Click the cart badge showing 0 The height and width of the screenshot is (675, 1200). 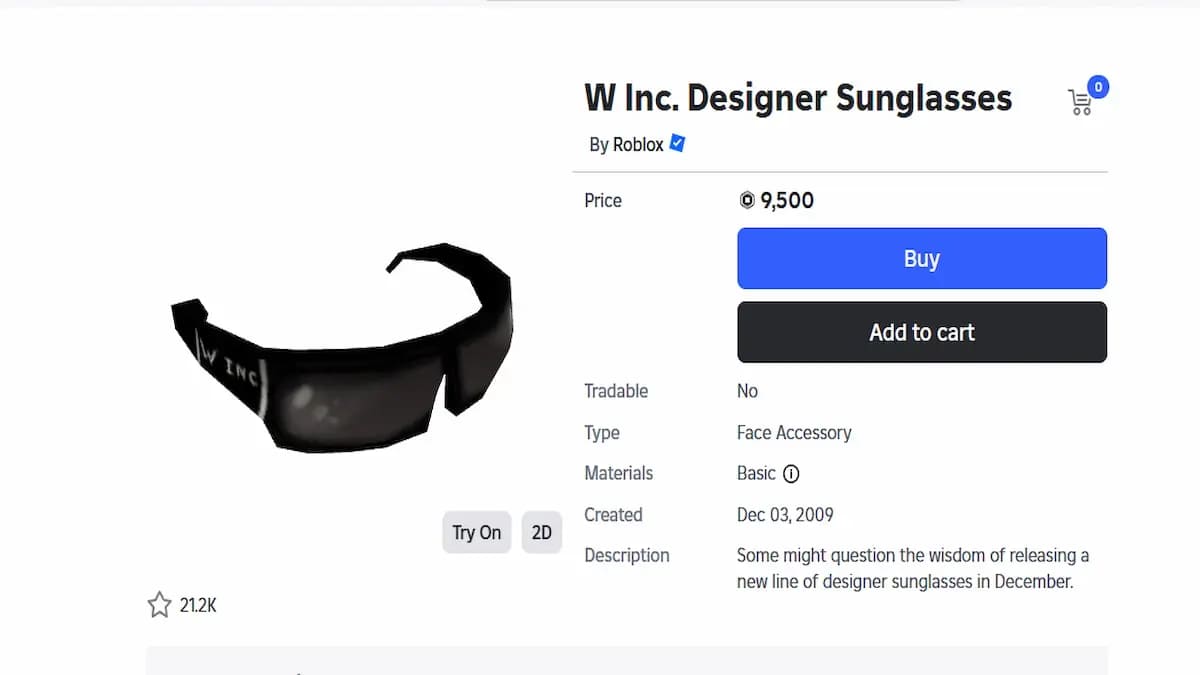click(x=1098, y=87)
